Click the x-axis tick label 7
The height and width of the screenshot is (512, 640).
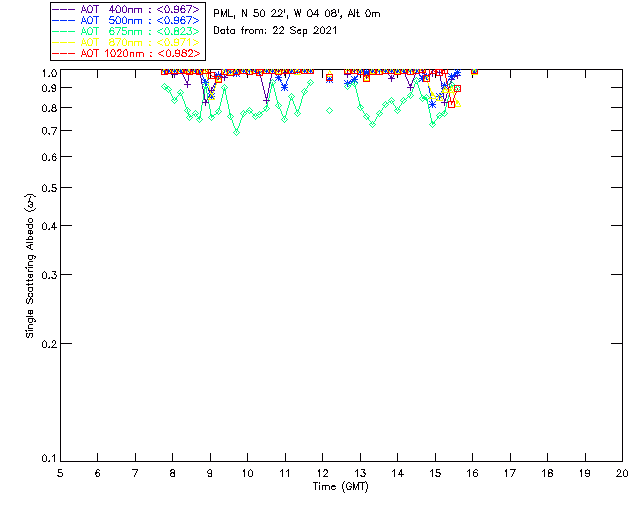click(135, 473)
